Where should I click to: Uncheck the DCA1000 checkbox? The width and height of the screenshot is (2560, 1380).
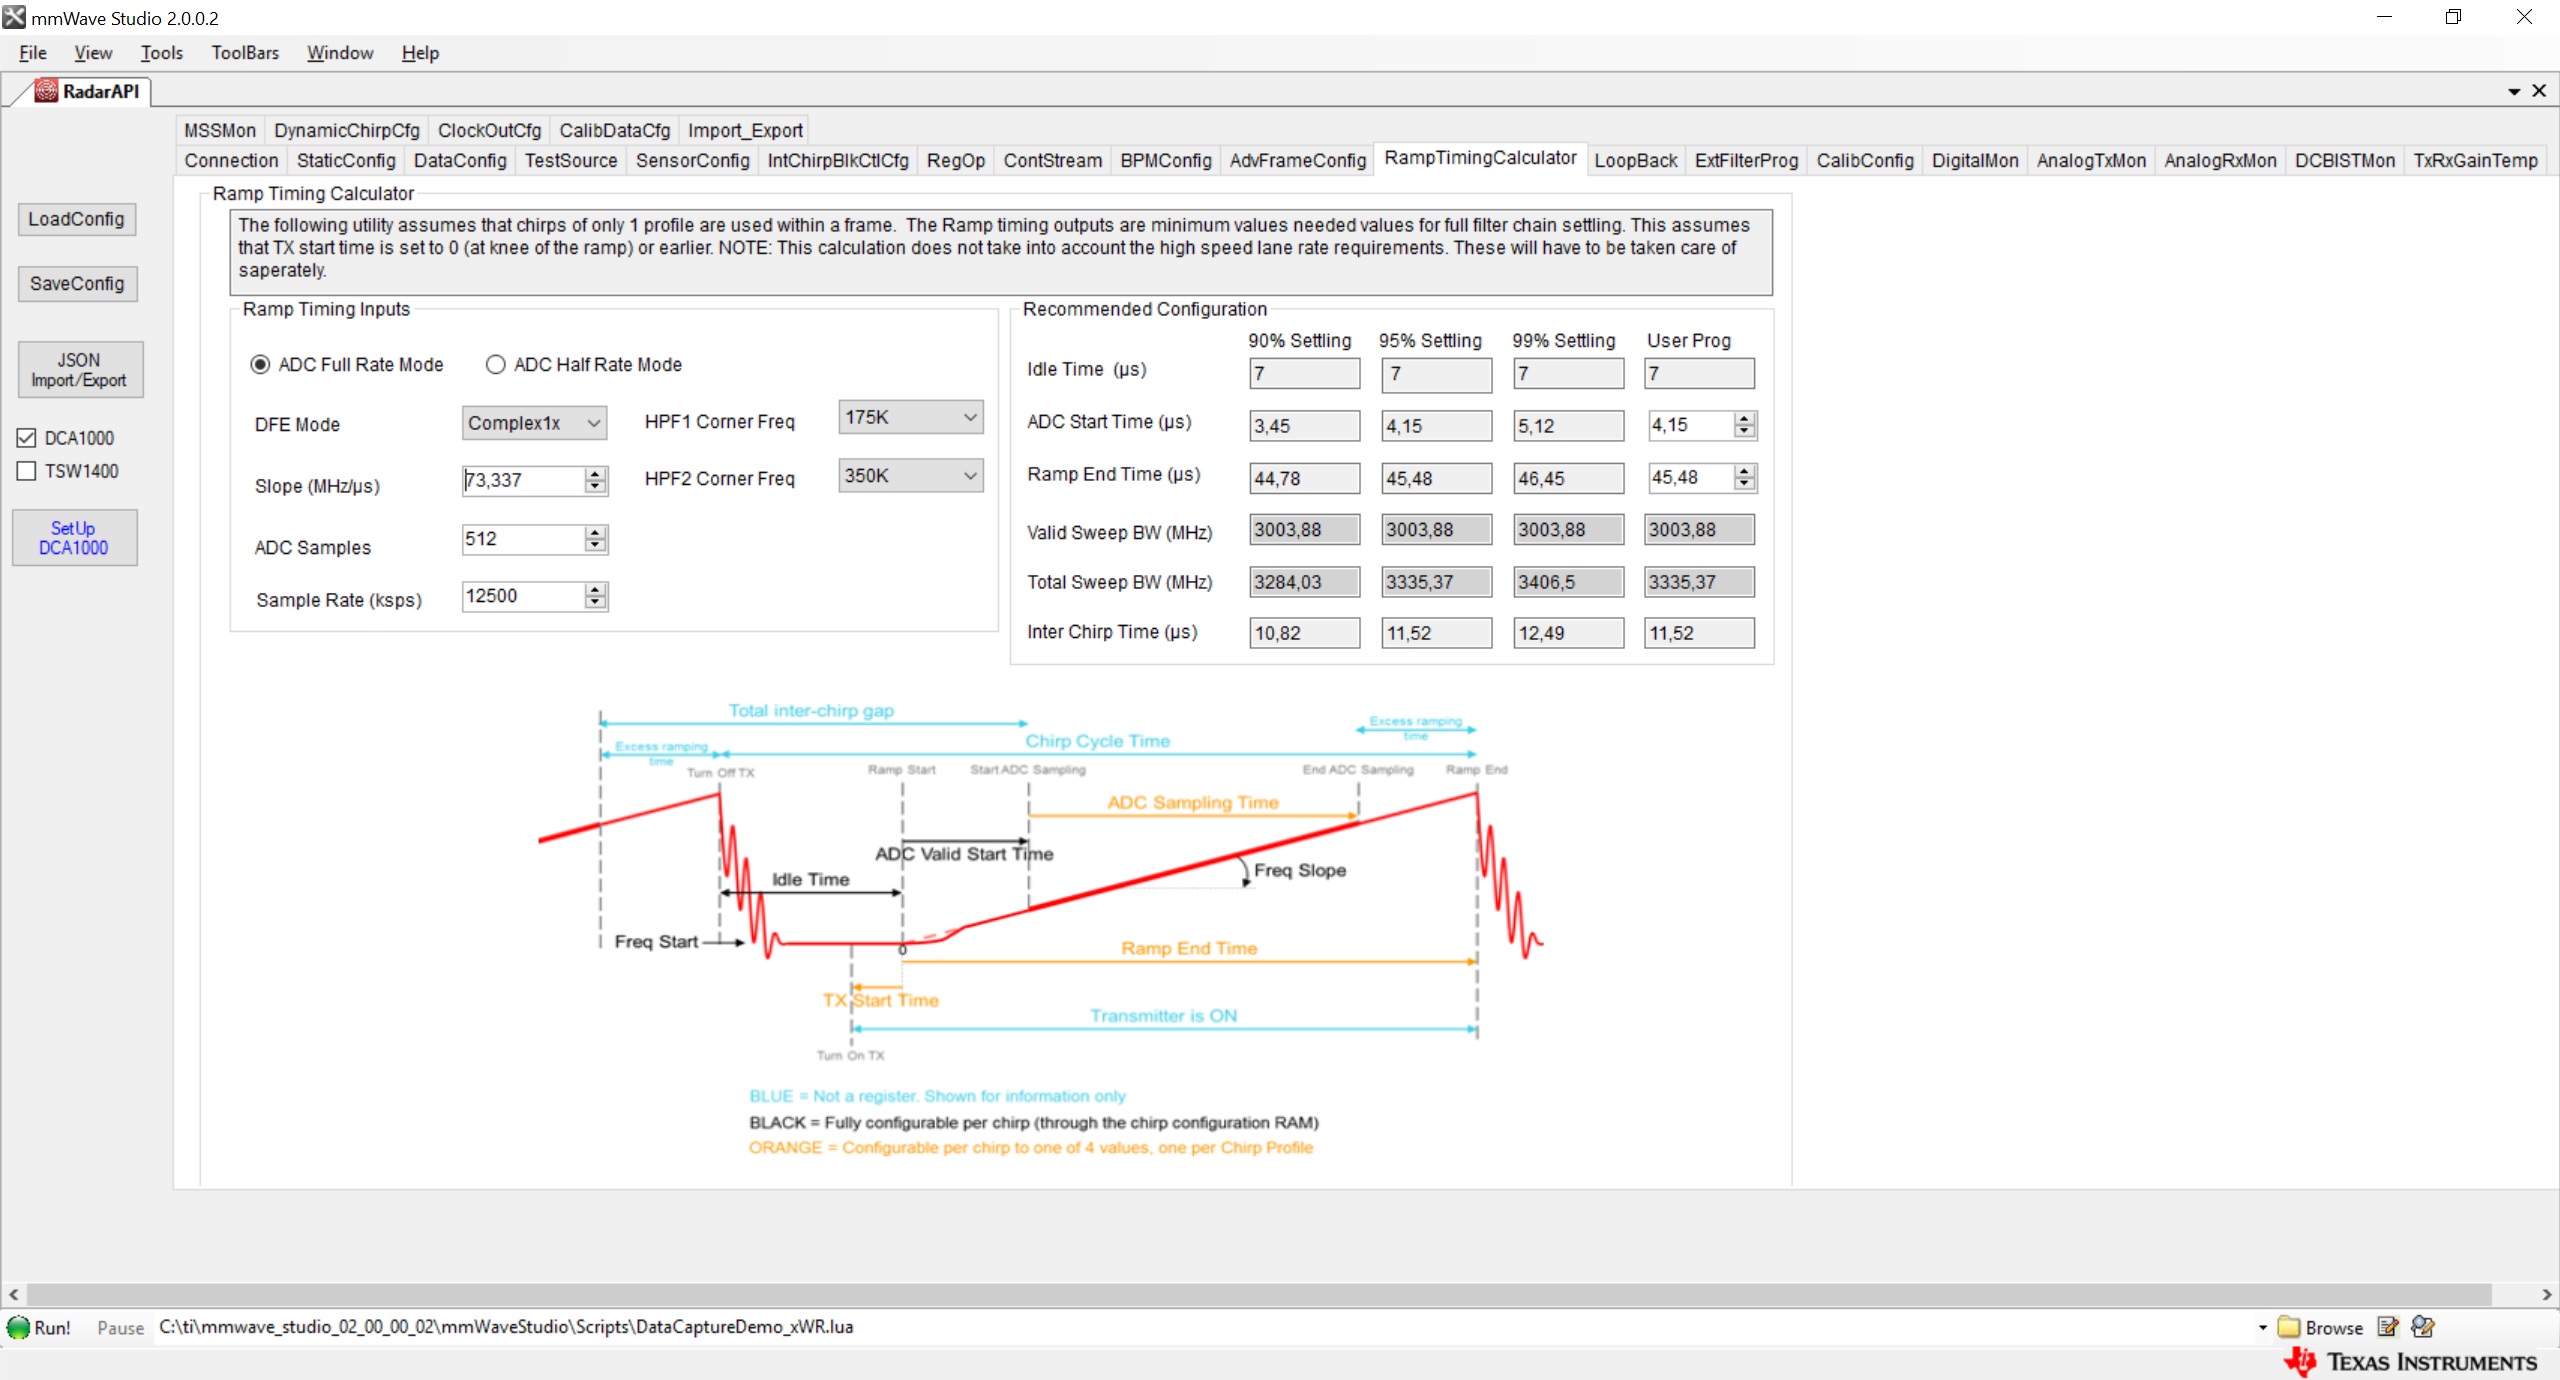pyautogui.click(x=27, y=438)
